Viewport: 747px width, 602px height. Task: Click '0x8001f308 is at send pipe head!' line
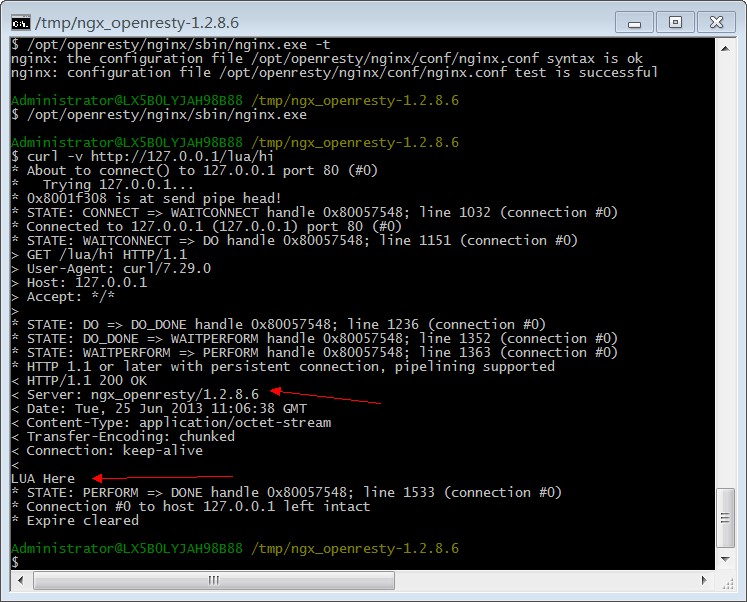[x=146, y=199]
